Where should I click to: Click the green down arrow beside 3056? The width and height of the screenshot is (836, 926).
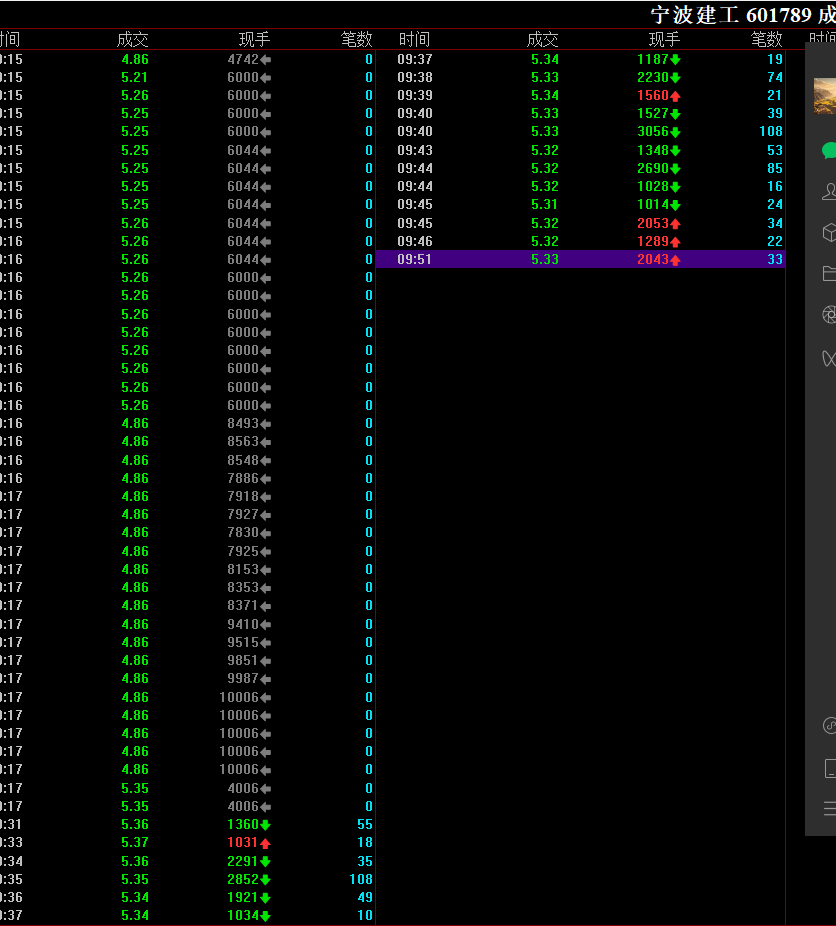(675, 132)
